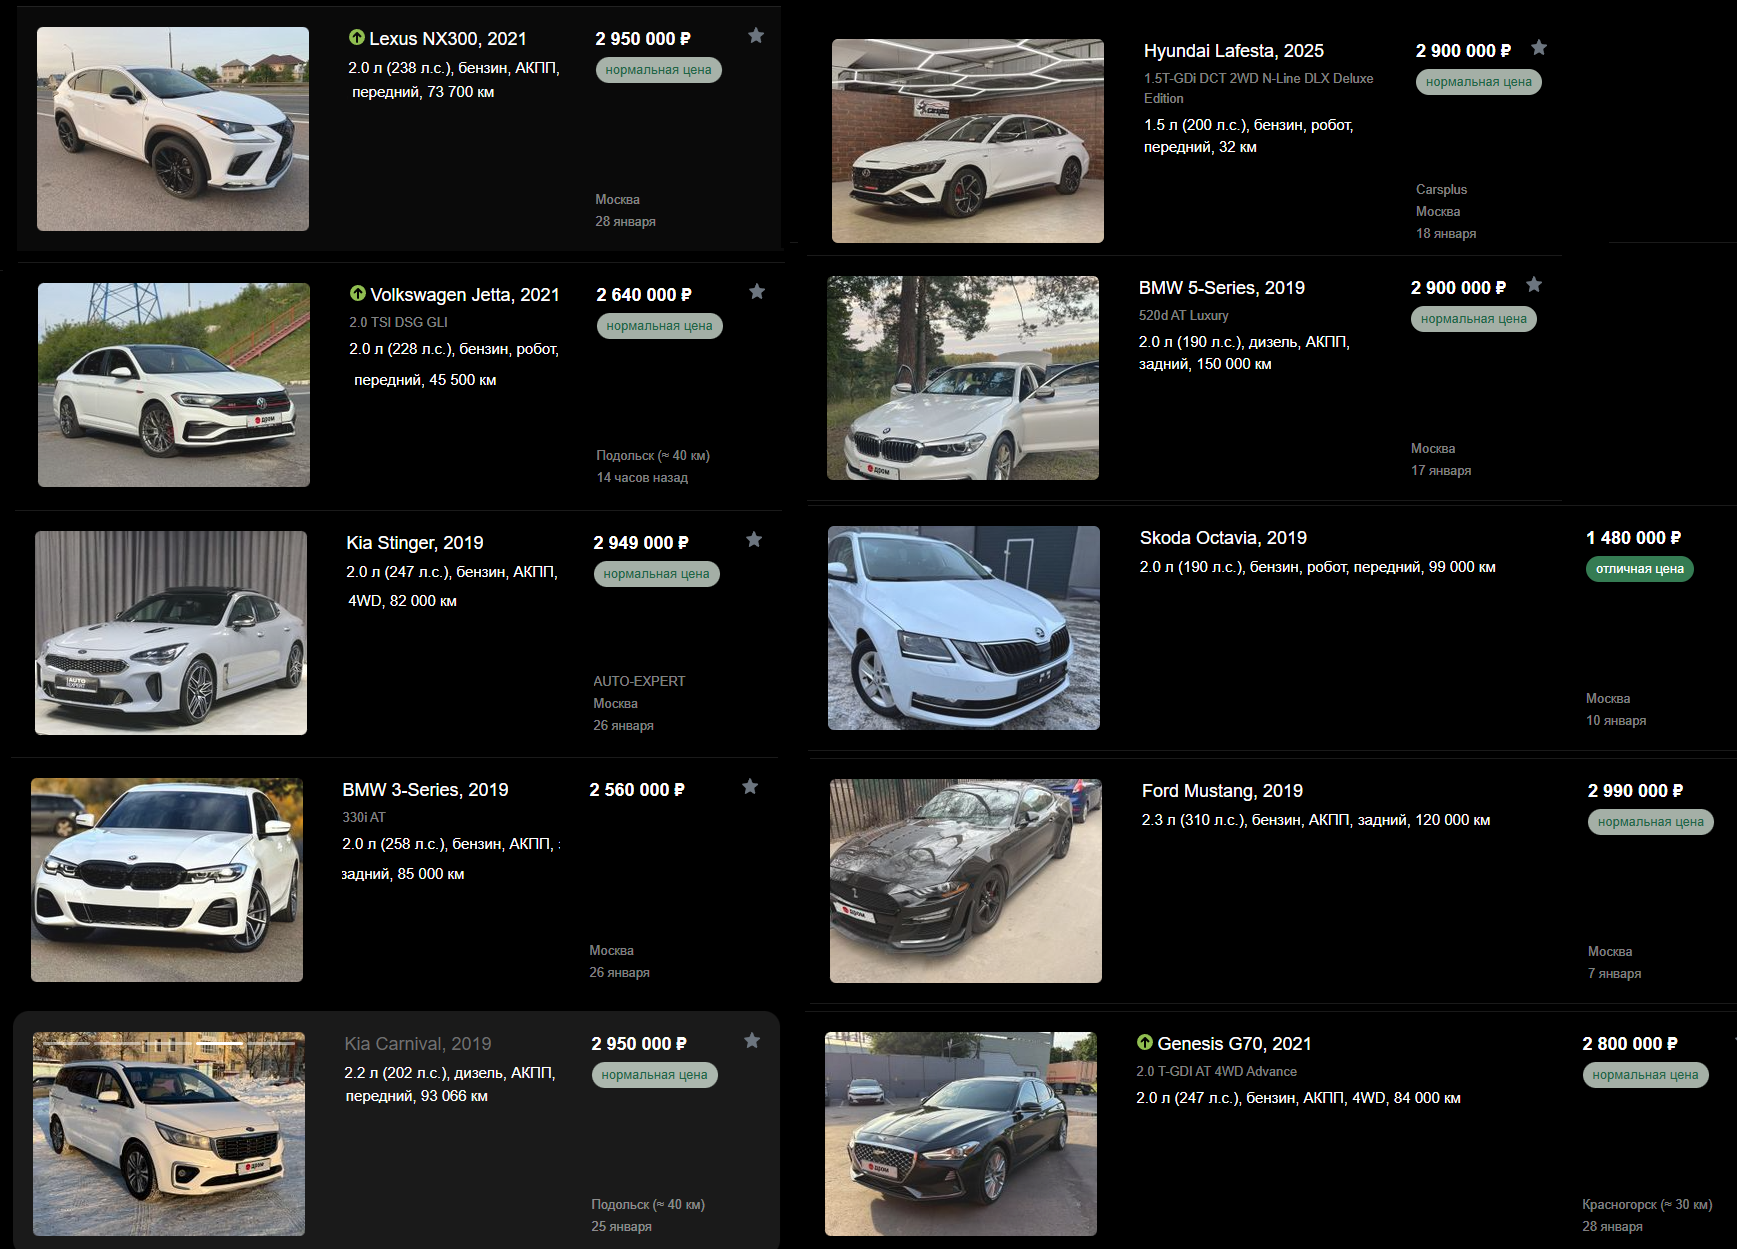Image resolution: width=1737 pixels, height=1249 pixels.
Task: Click green boost arrow beside Genesis G70
Action: coord(1145,1042)
